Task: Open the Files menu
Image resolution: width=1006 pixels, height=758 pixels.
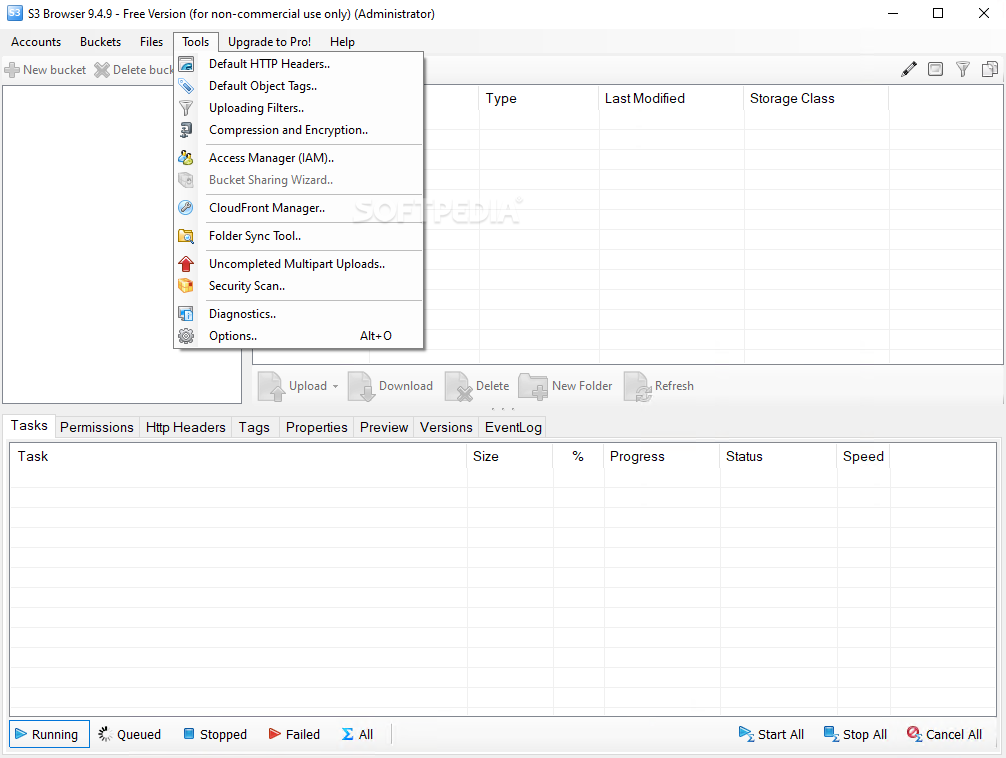Action: pos(151,42)
